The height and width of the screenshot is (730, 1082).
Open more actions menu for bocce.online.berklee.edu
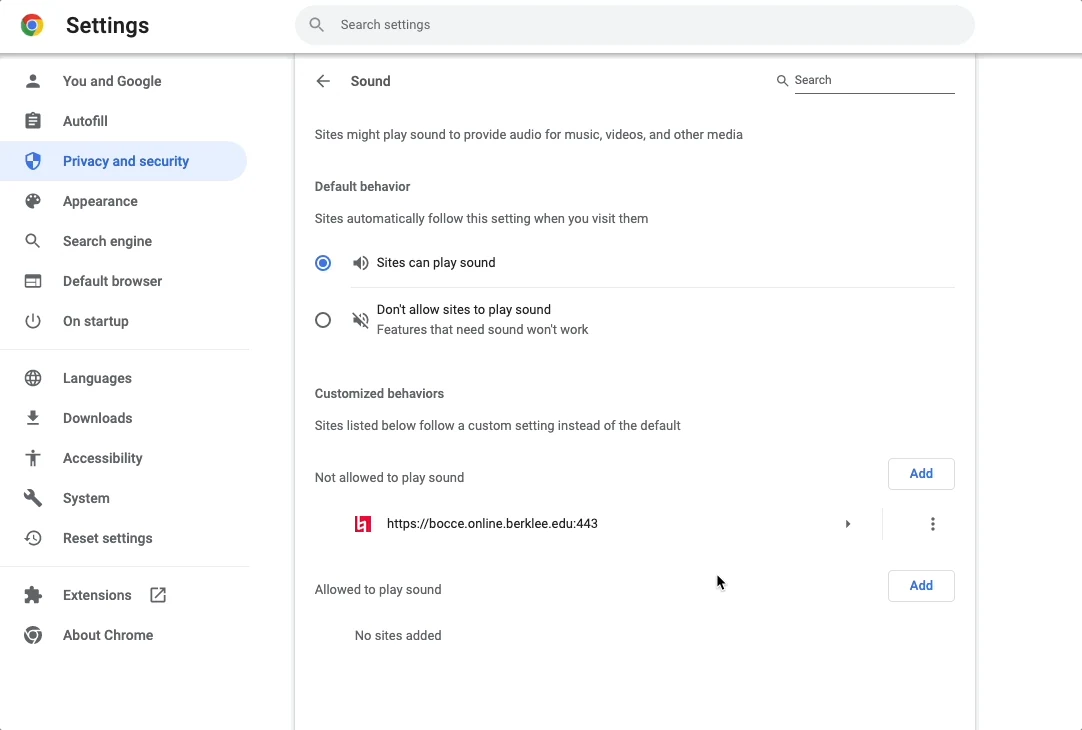pos(932,524)
